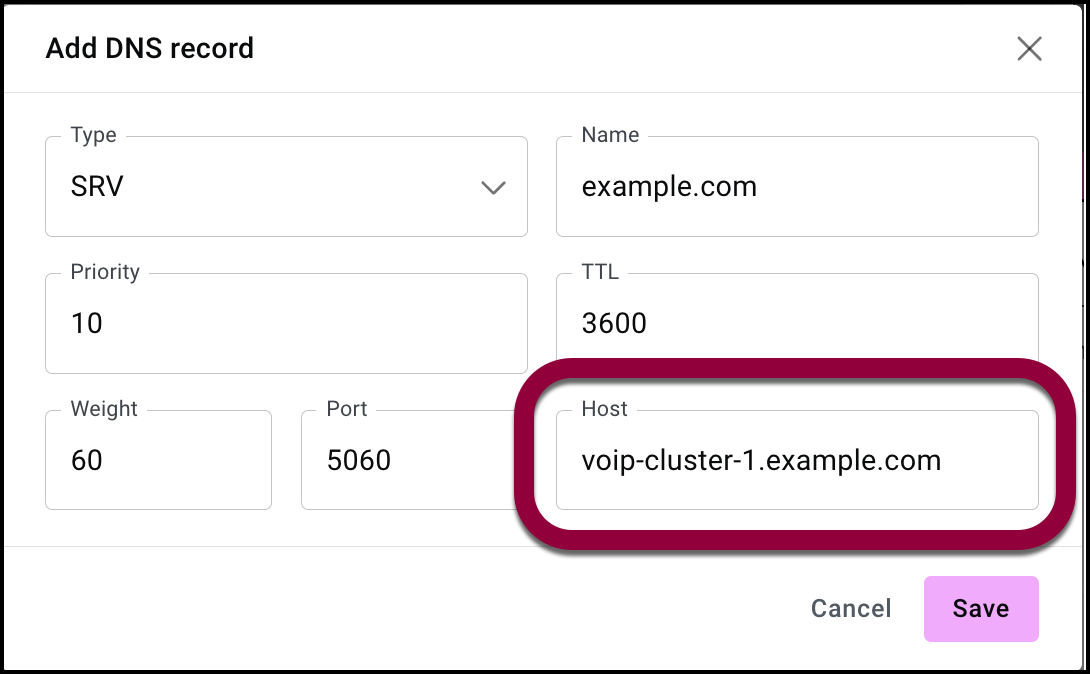The height and width of the screenshot is (674, 1090).
Task: Select the SRV value in Type
Action: [x=97, y=187]
